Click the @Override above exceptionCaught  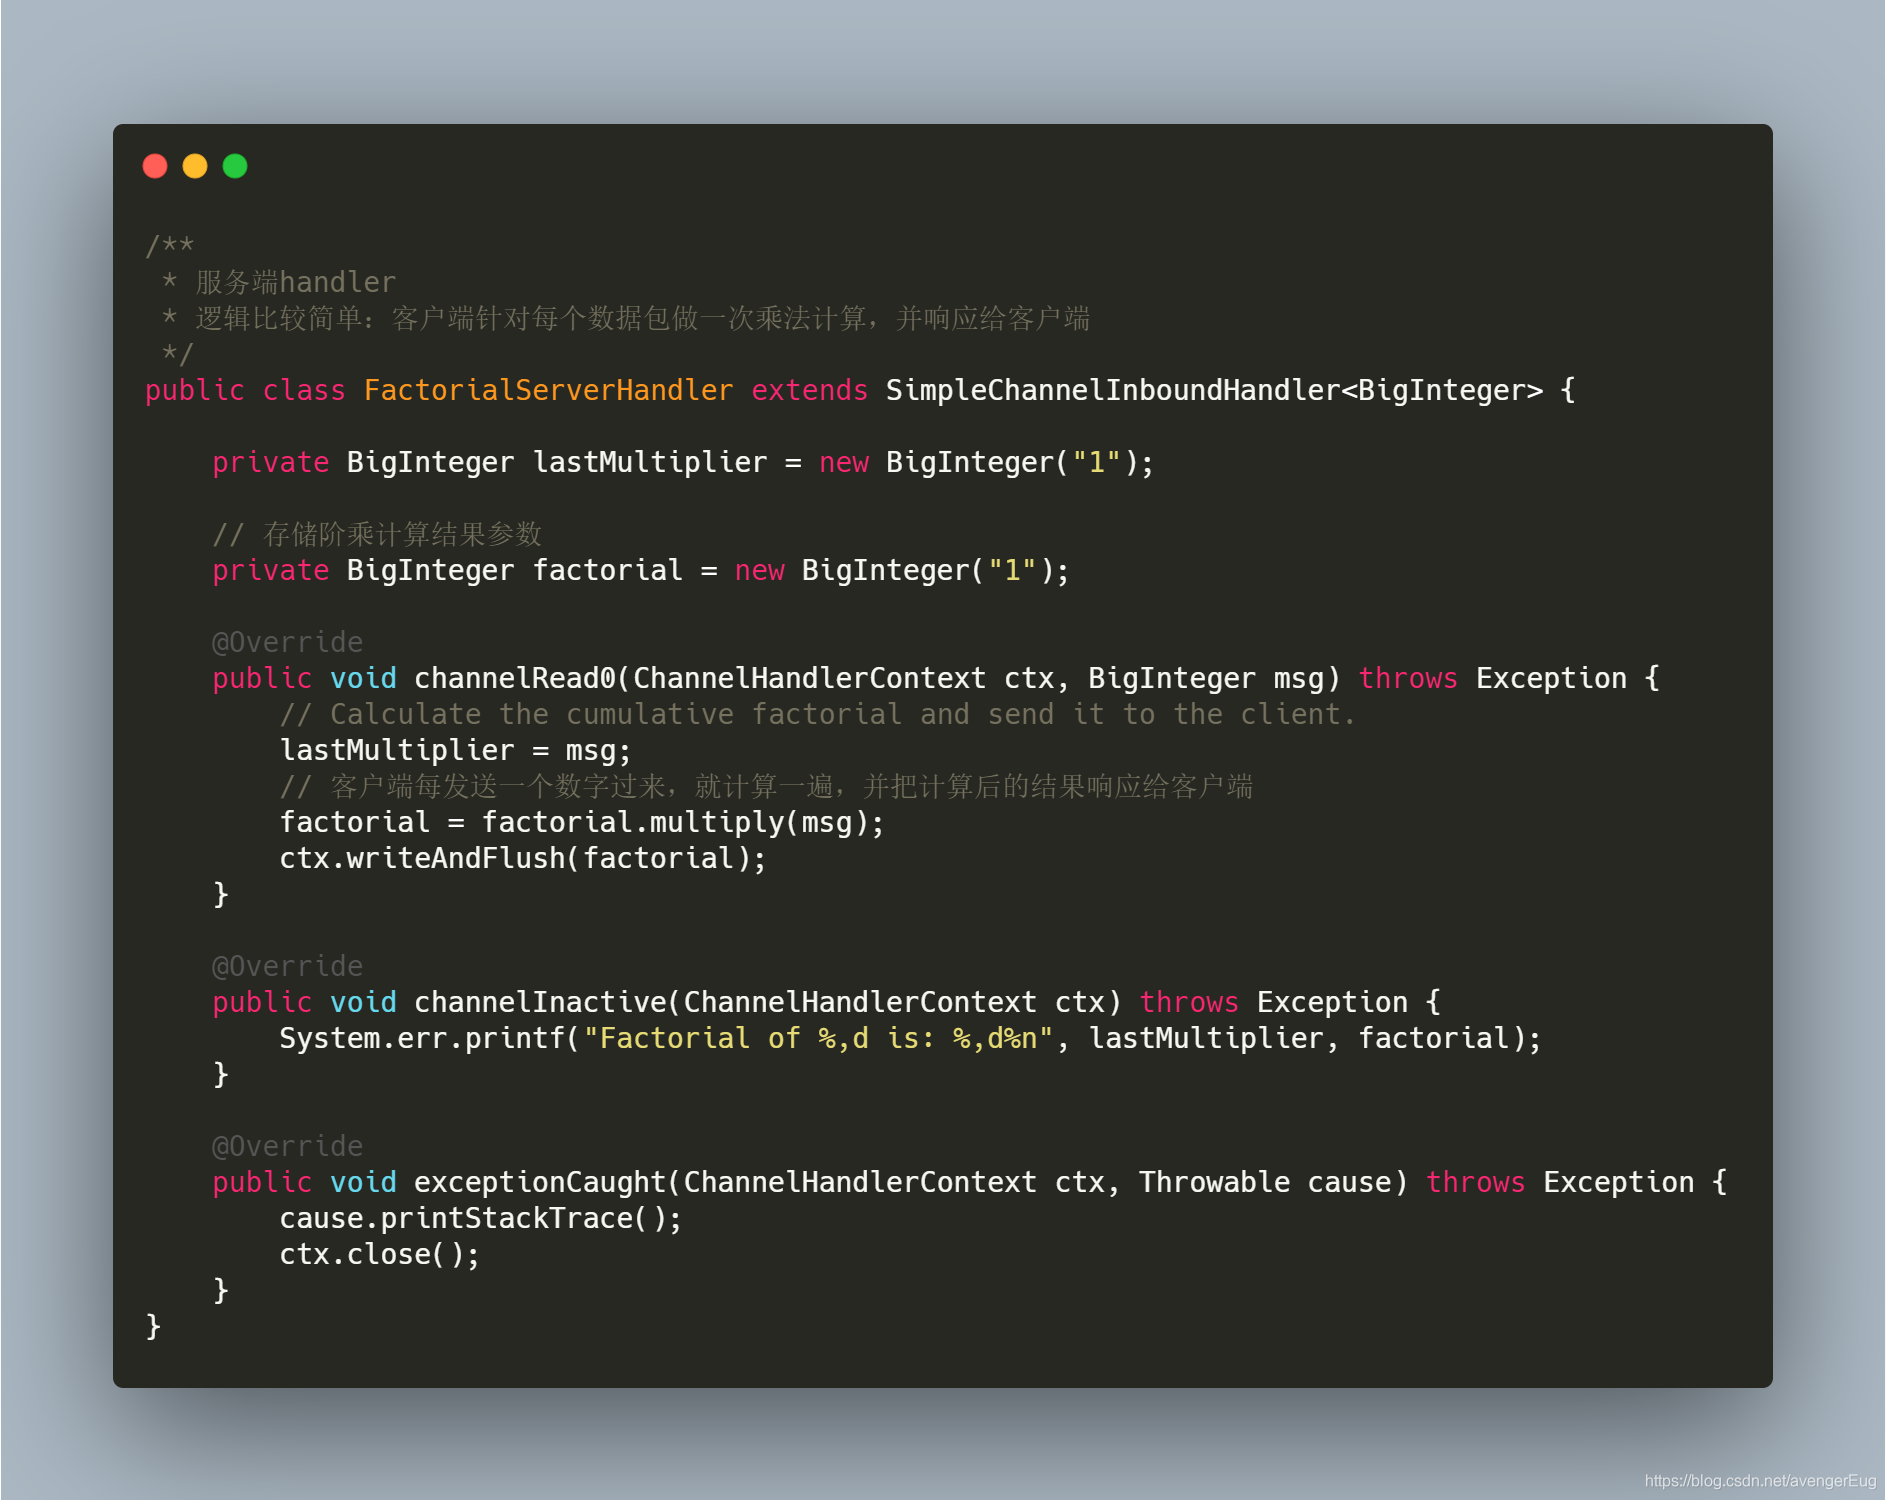coord(288,1146)
